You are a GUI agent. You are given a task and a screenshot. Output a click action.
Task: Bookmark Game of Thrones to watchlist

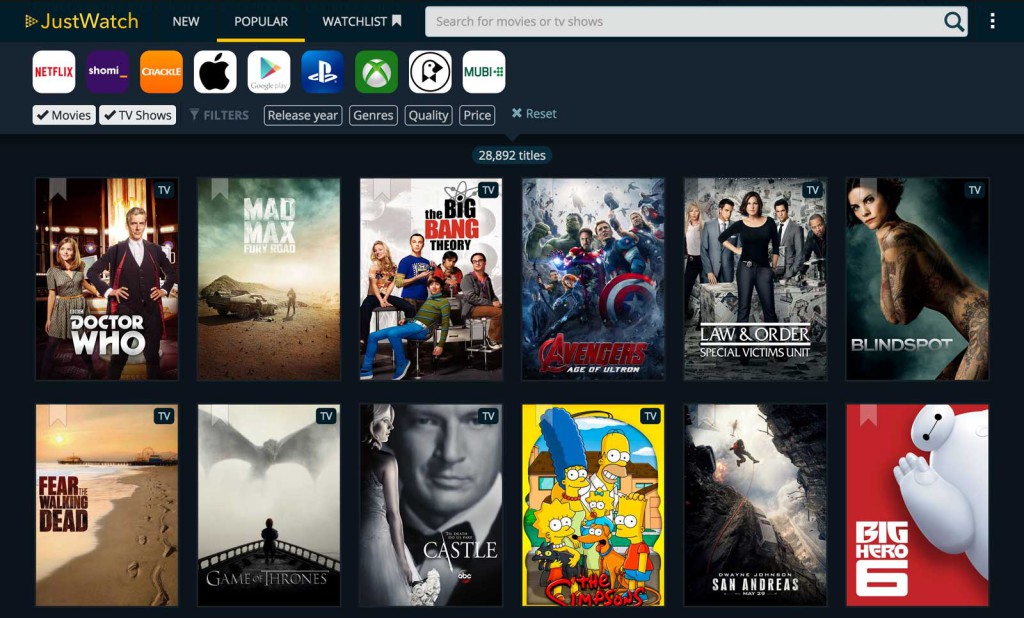pos(219,415)
